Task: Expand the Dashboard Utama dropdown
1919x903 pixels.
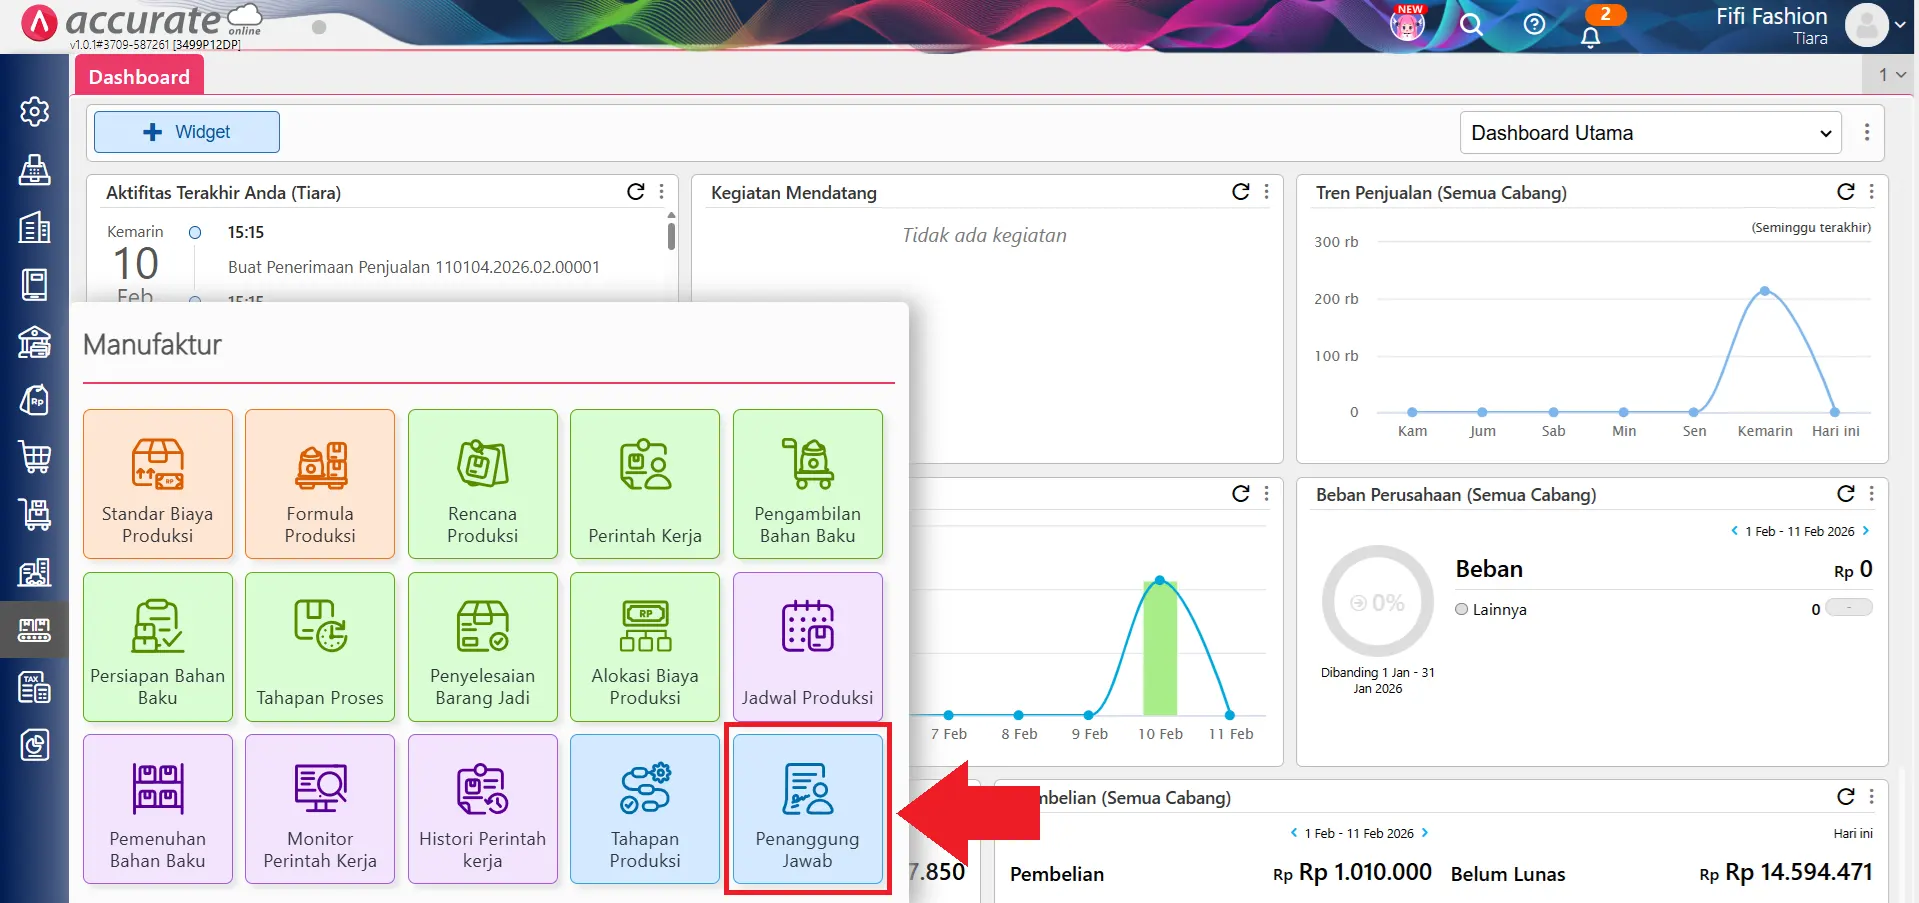Action: [x=1650, y=133]
